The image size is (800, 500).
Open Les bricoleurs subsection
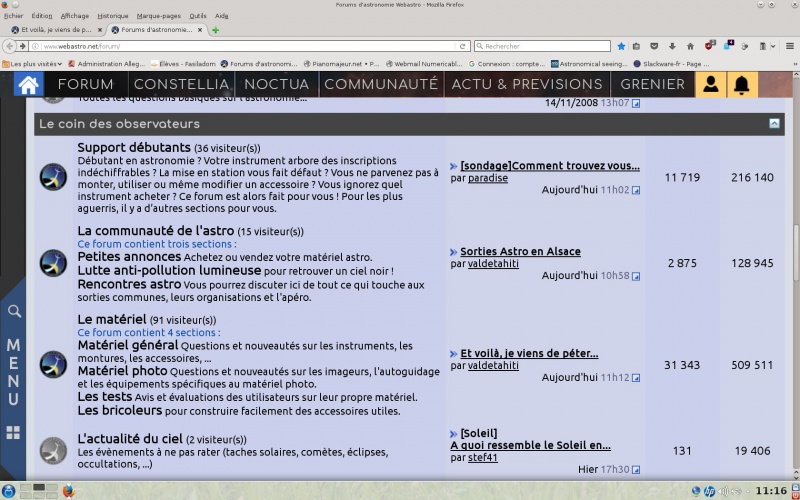[x=120, y=410]
